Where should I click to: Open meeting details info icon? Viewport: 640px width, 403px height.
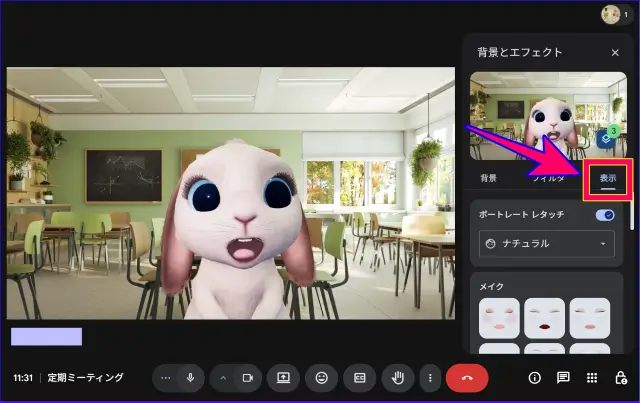pyautogui.click(x=534, y=378)
